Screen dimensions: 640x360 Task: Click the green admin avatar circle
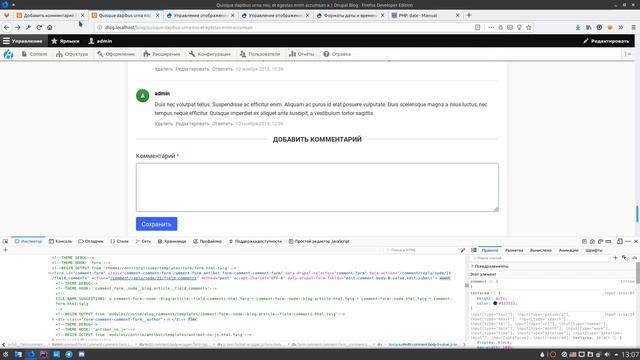point(142,96)
